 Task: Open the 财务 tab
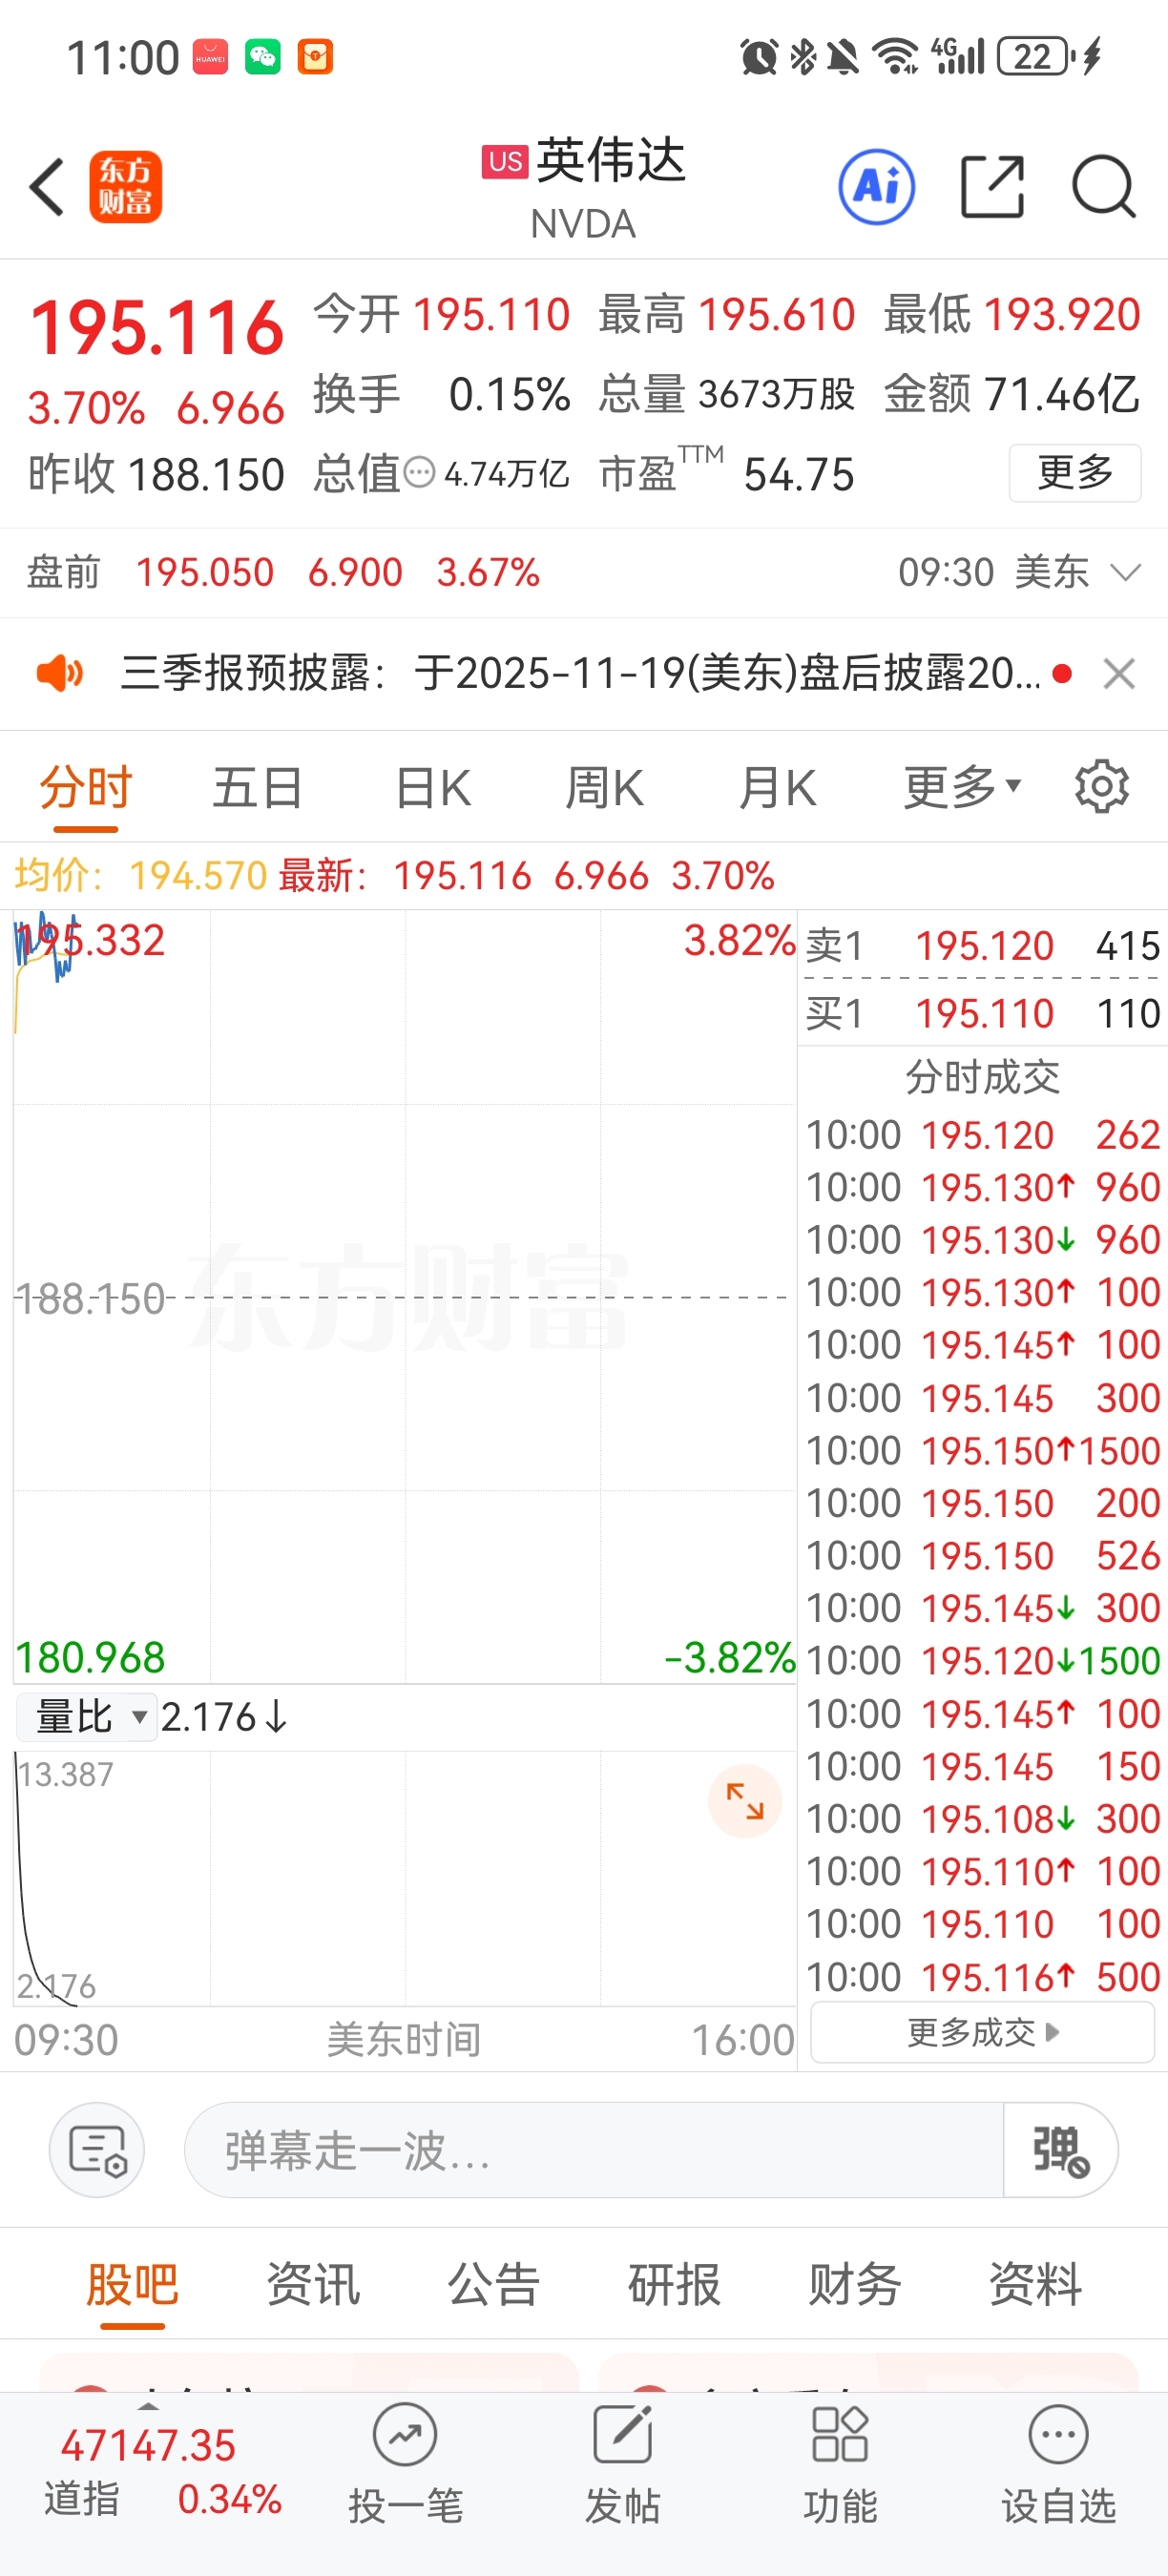pyautogui.click(x=855, y=2284)
